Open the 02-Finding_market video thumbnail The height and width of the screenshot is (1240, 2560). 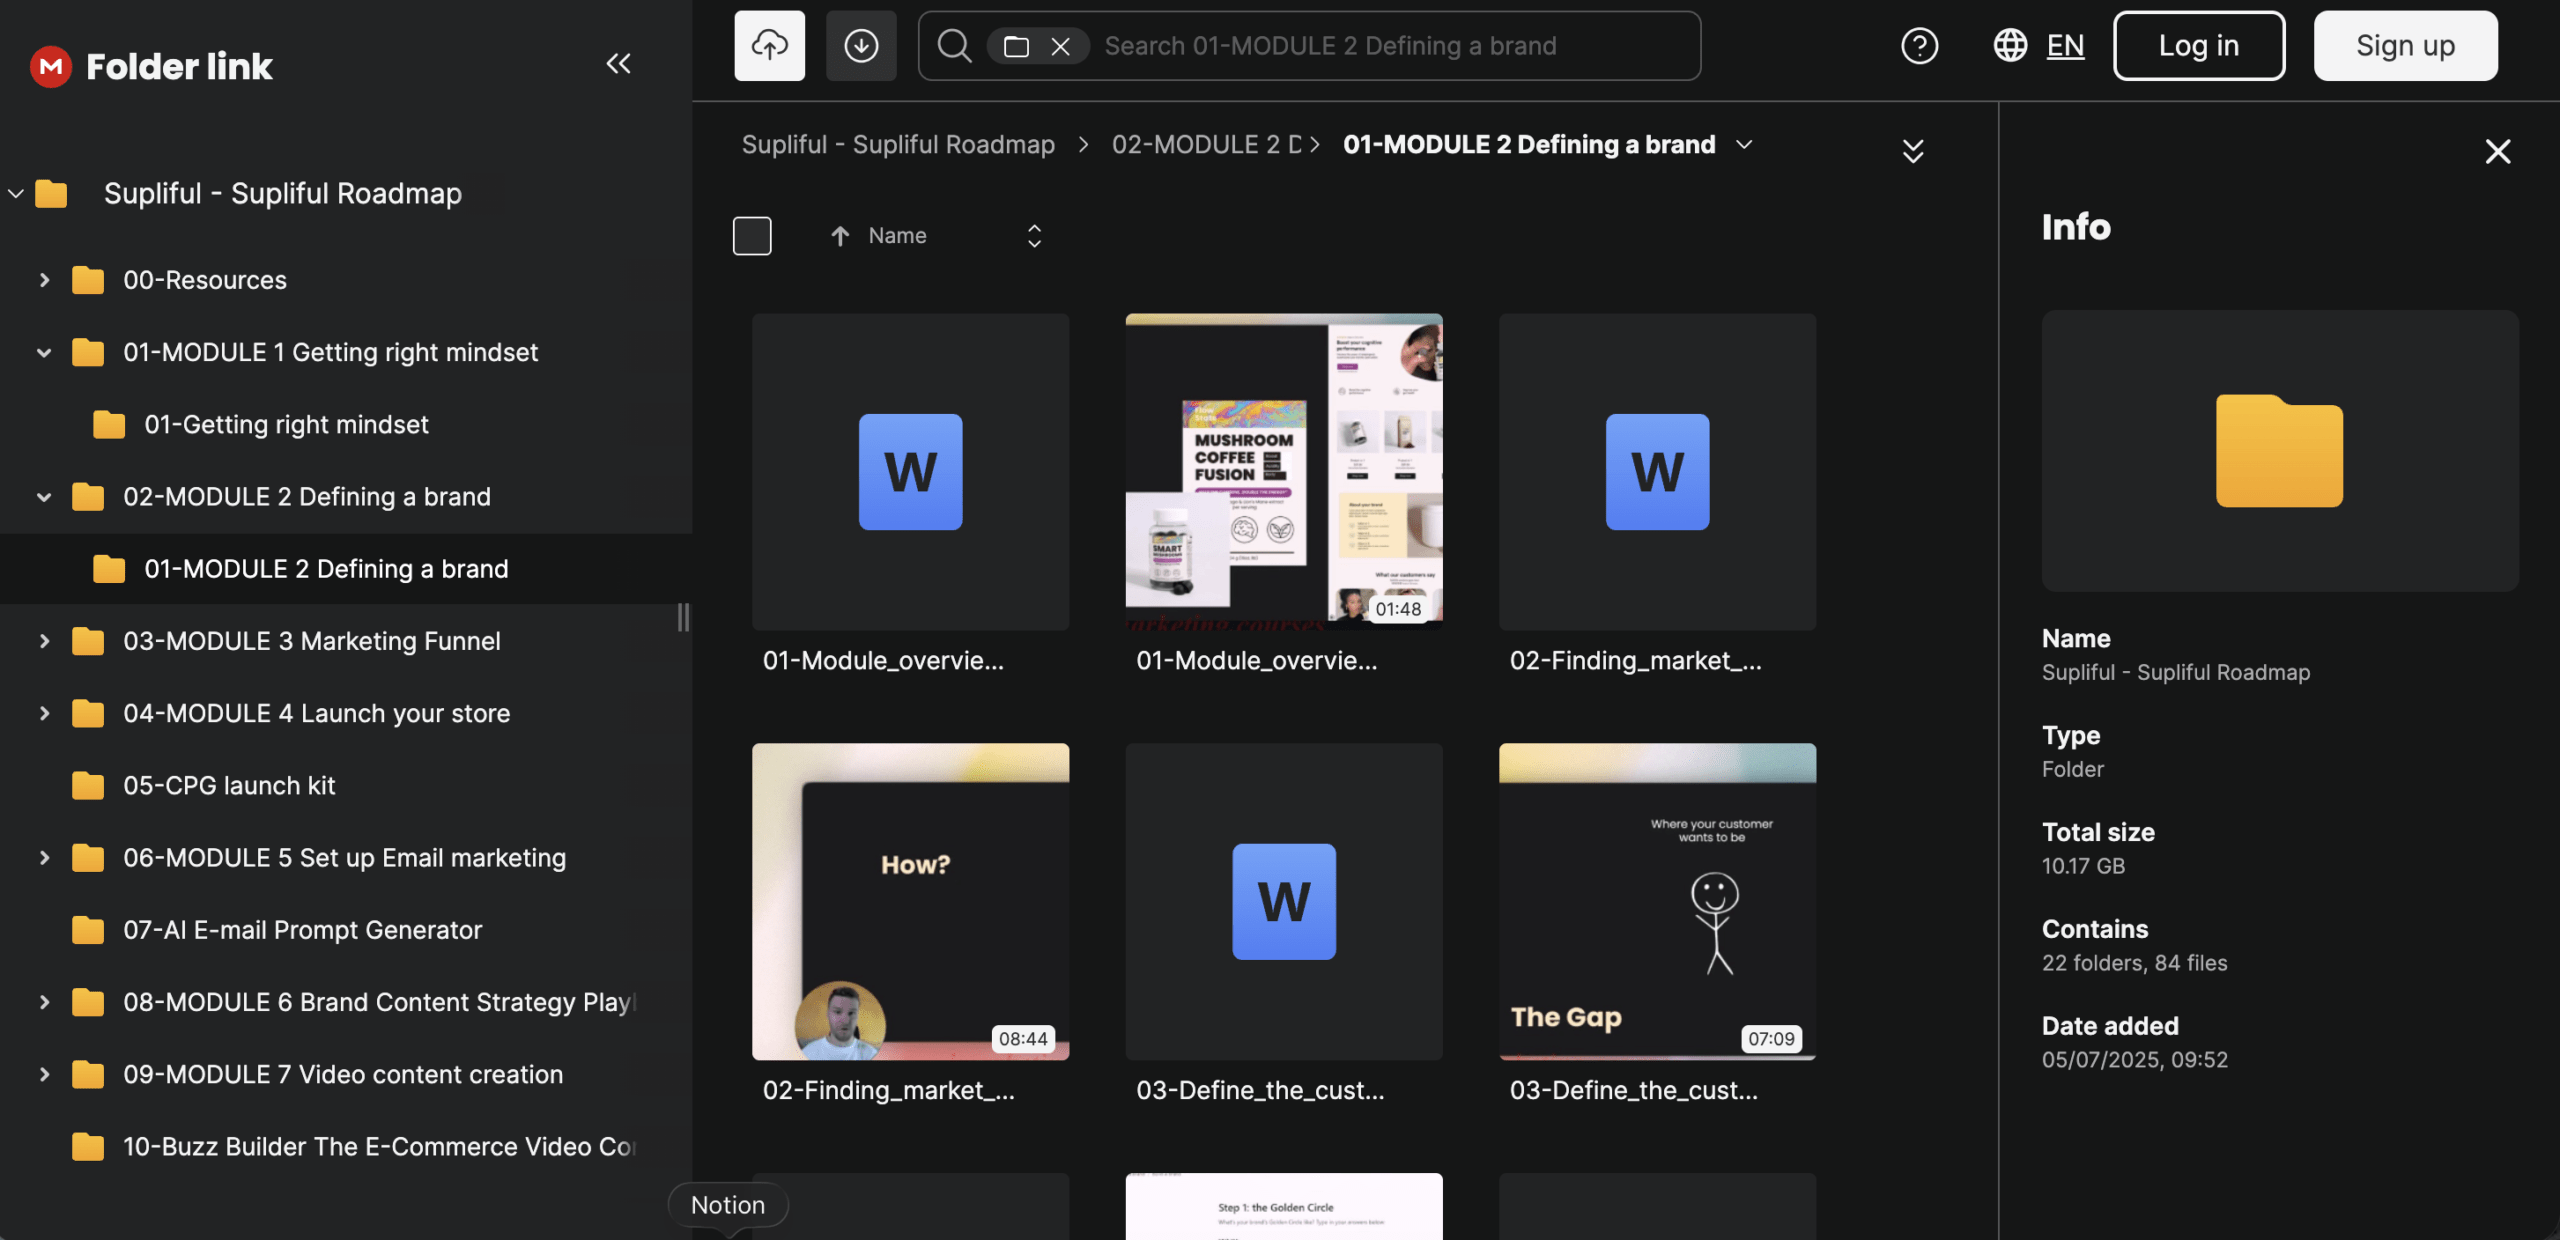910,901
